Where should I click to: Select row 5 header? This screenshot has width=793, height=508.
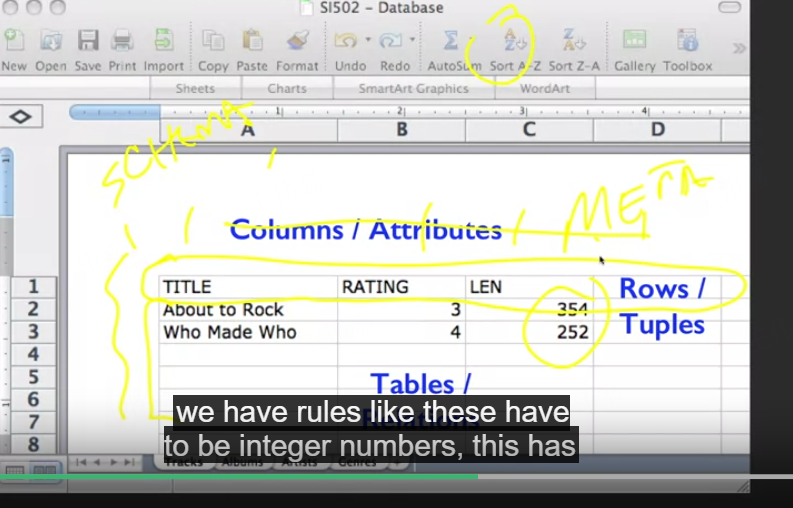point(33,377)
